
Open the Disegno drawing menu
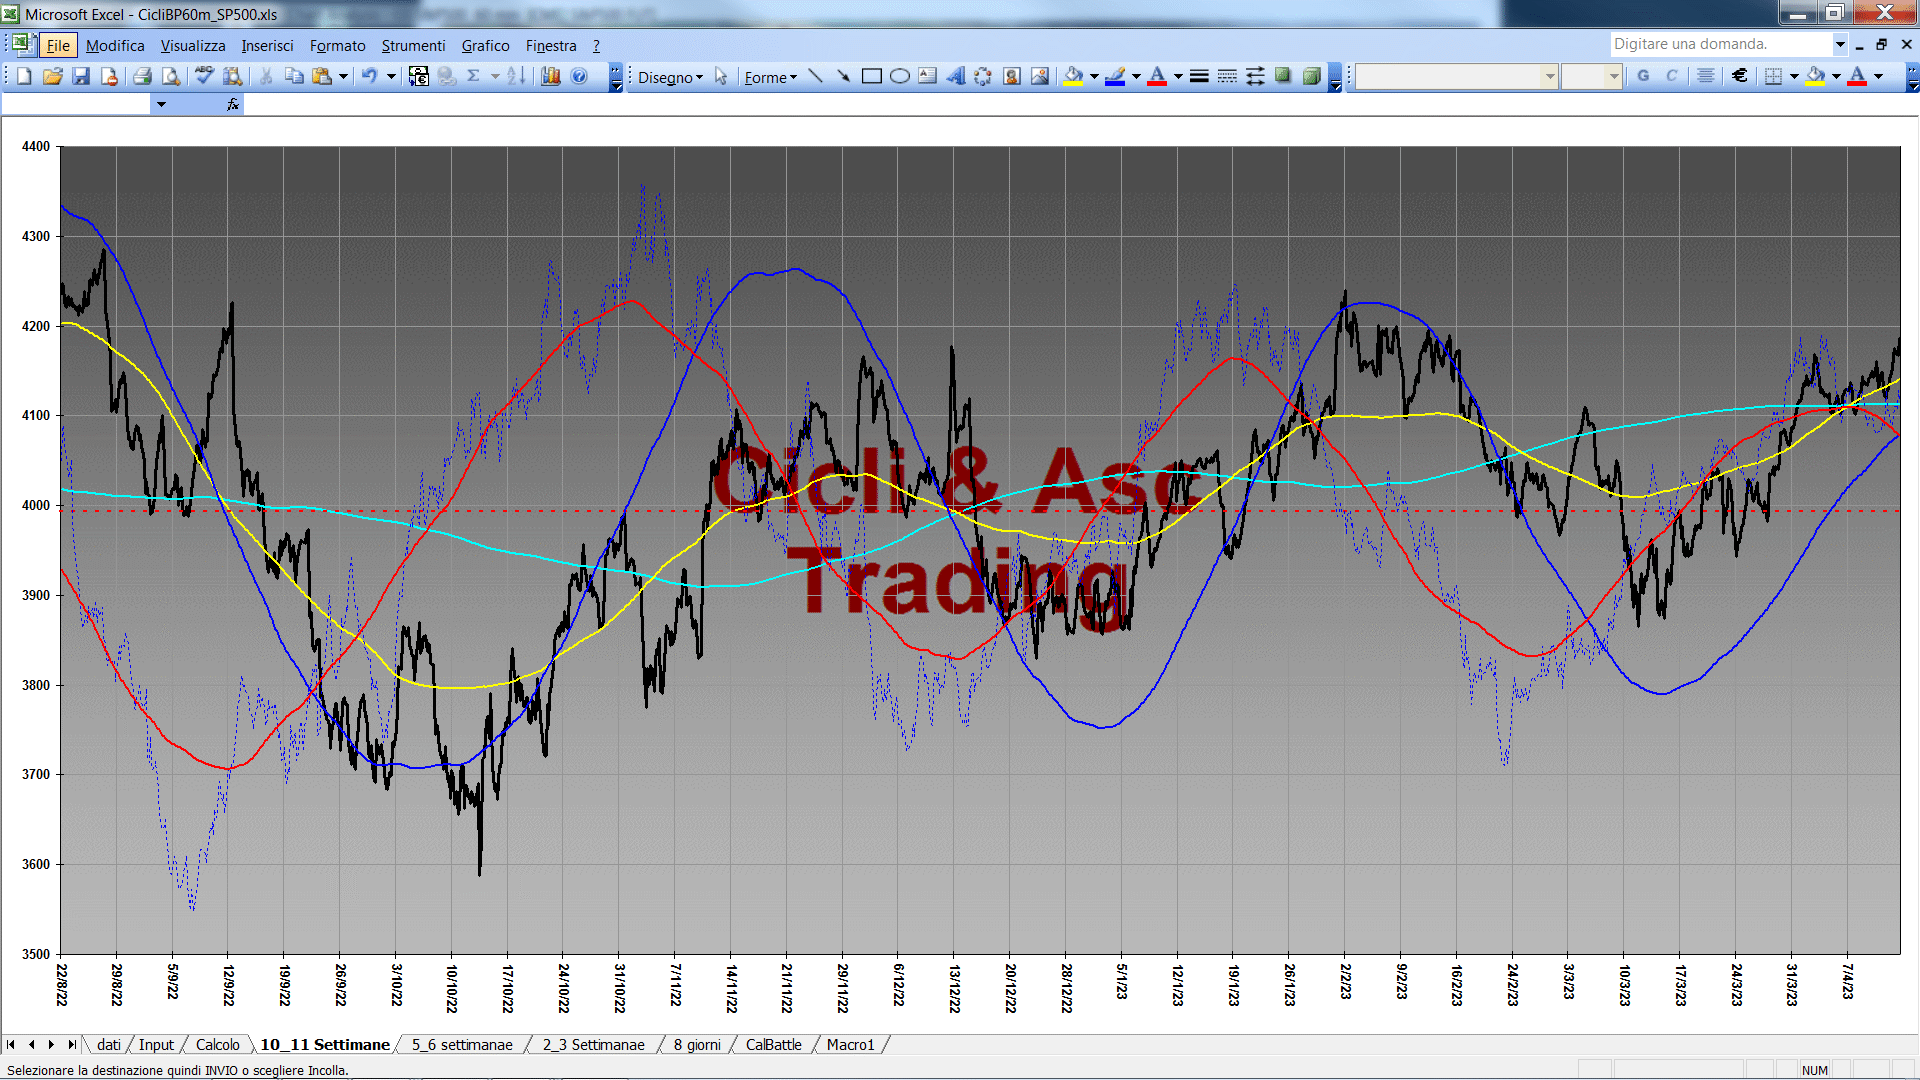click(670, 77)
